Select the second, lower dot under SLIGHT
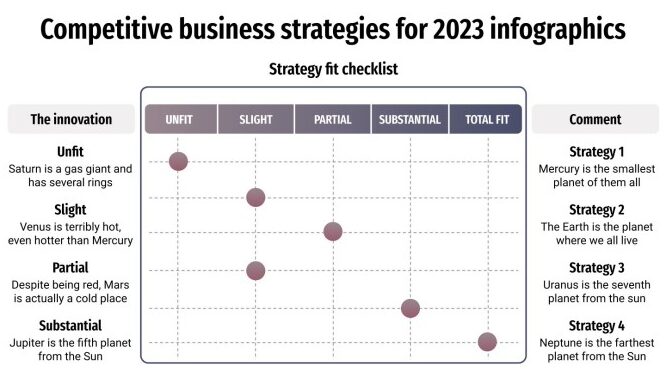Viewport: 666px width, 374px height. [x=256, y=271]
